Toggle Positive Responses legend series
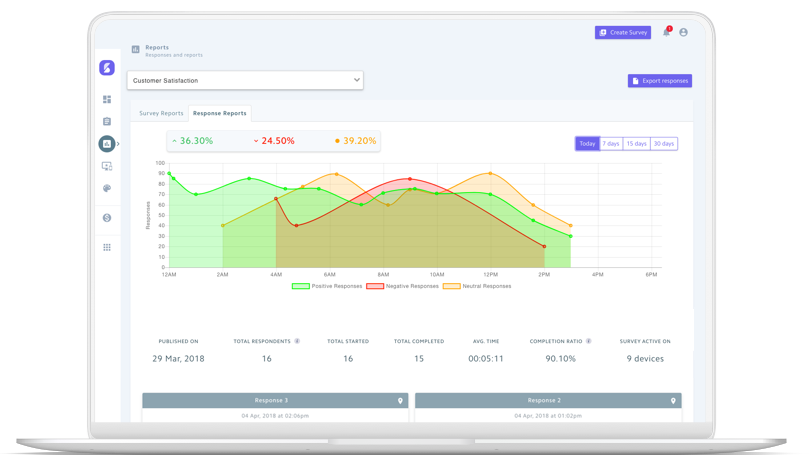This screenshot has width=810, height=465. (x=327, y=286)
